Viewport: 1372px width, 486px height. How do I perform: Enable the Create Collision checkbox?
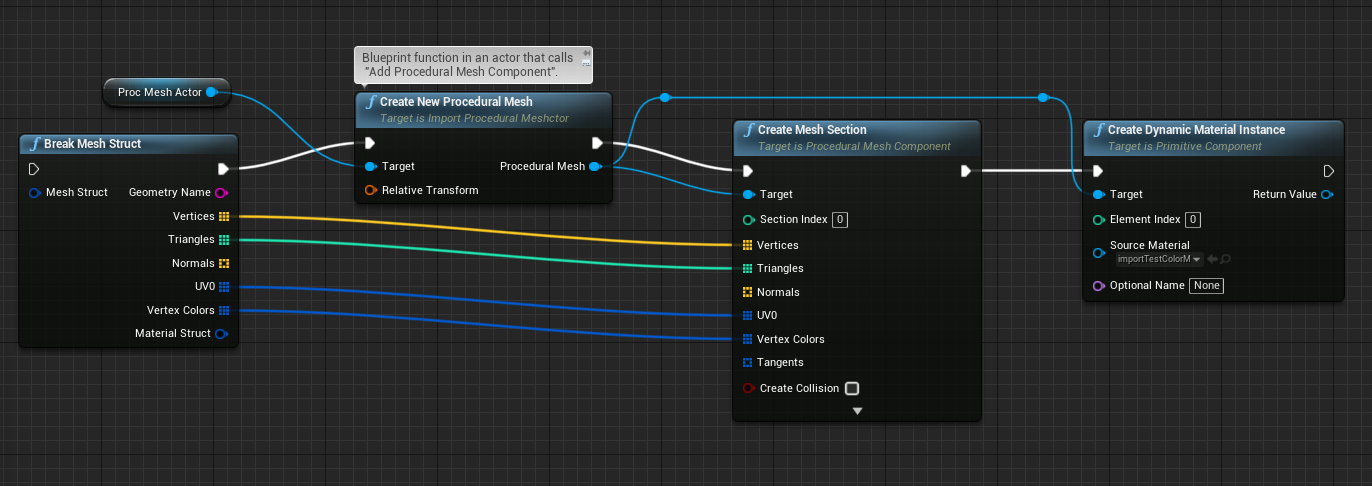coord(852,388)
